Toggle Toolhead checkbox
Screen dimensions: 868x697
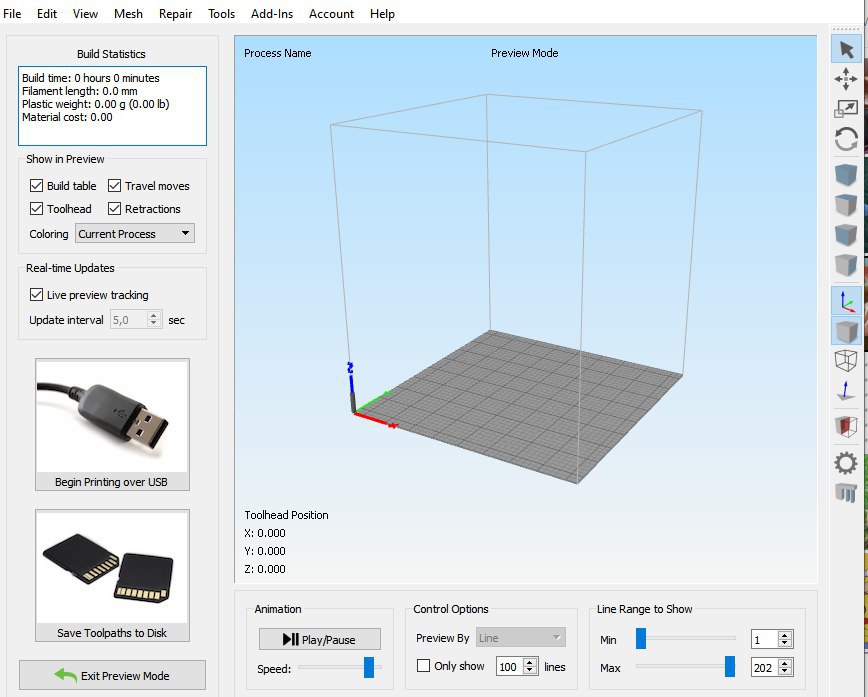point(36,209)
